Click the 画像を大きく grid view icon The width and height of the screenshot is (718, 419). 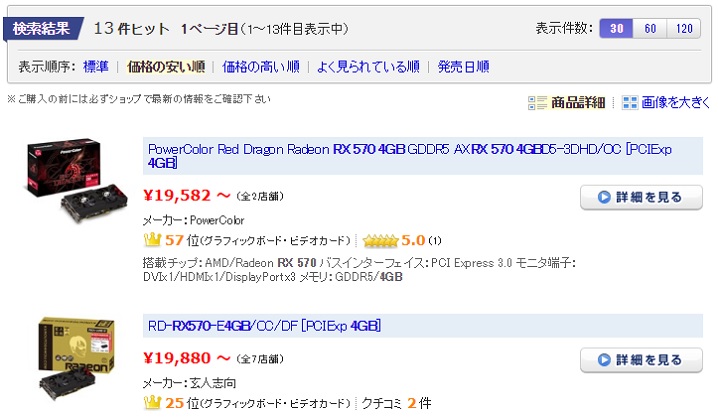pos(630,102)
